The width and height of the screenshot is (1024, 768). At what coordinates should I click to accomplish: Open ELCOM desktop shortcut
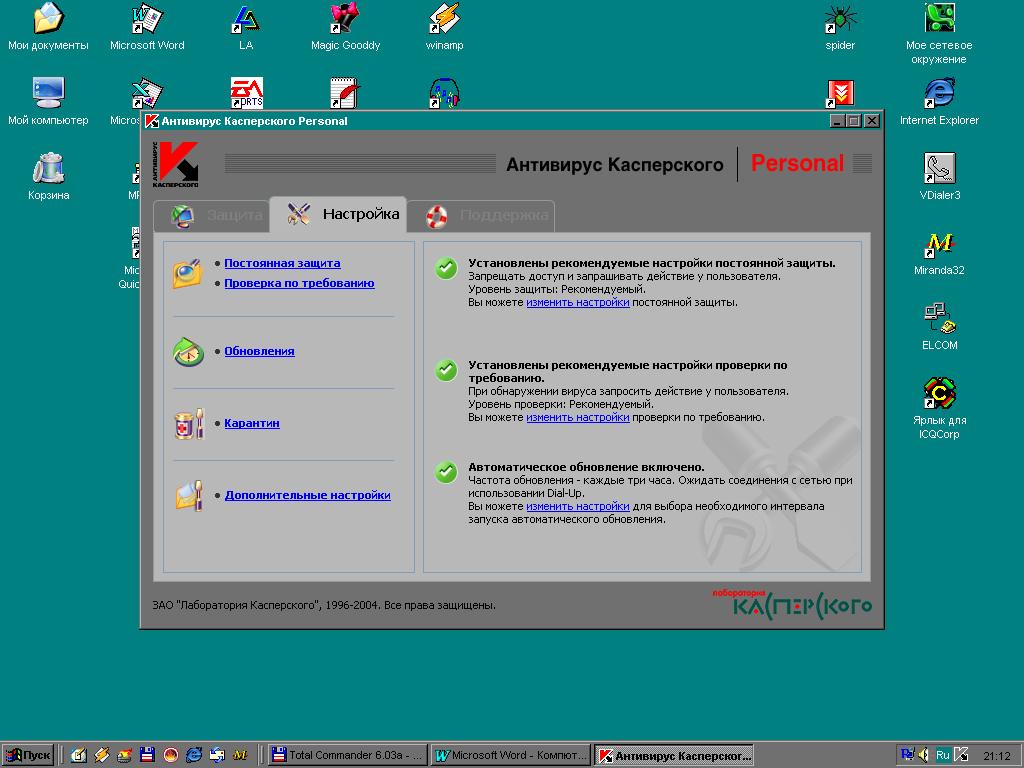click(939, 327)
